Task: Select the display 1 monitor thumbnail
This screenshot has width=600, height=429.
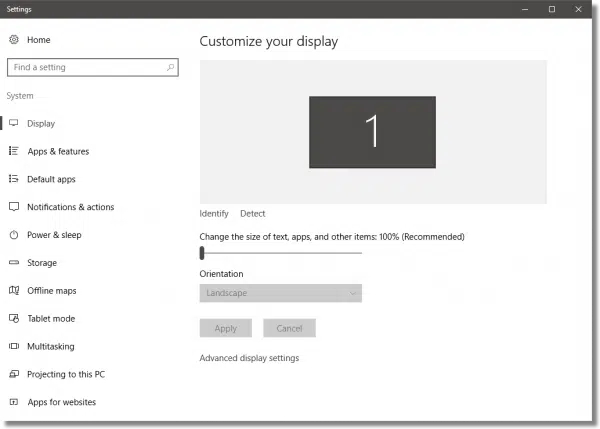Action: point(372,132)
